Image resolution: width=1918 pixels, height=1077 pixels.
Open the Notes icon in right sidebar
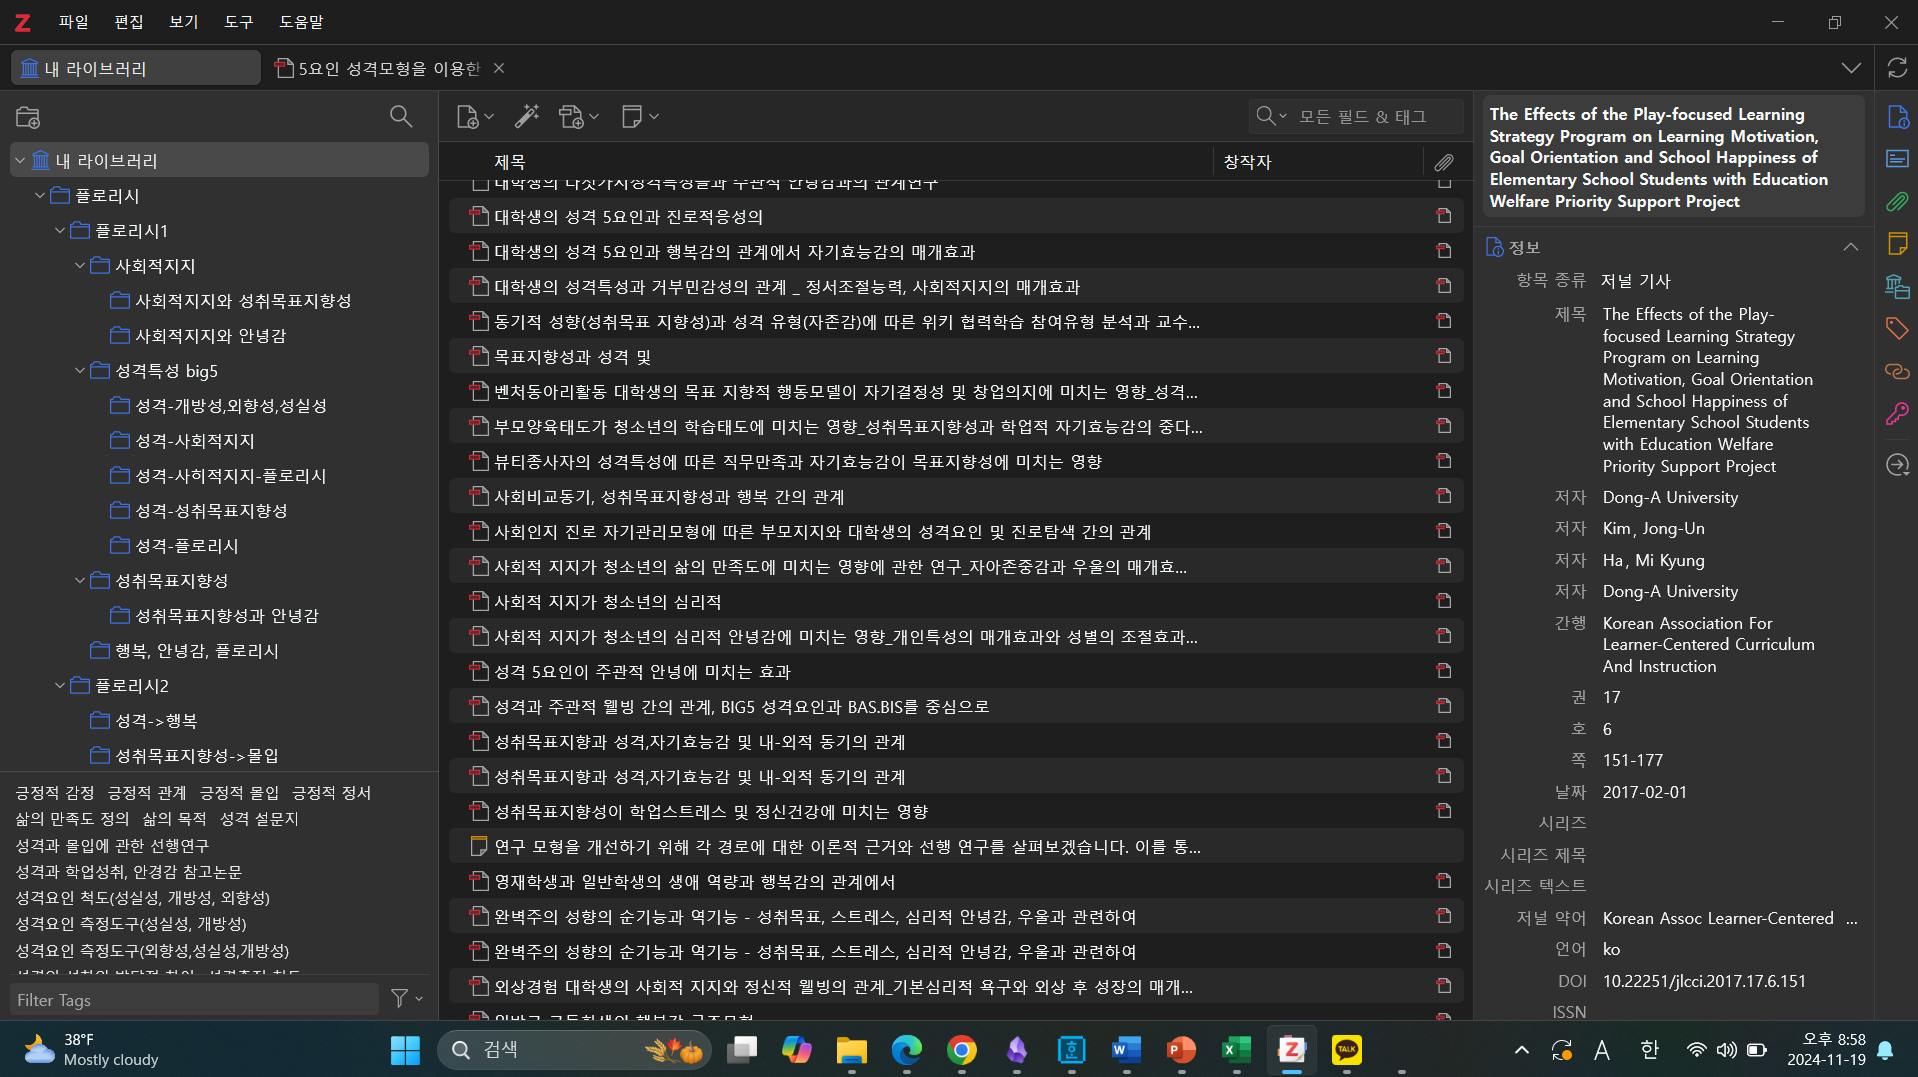click(x=1897, y=244)
